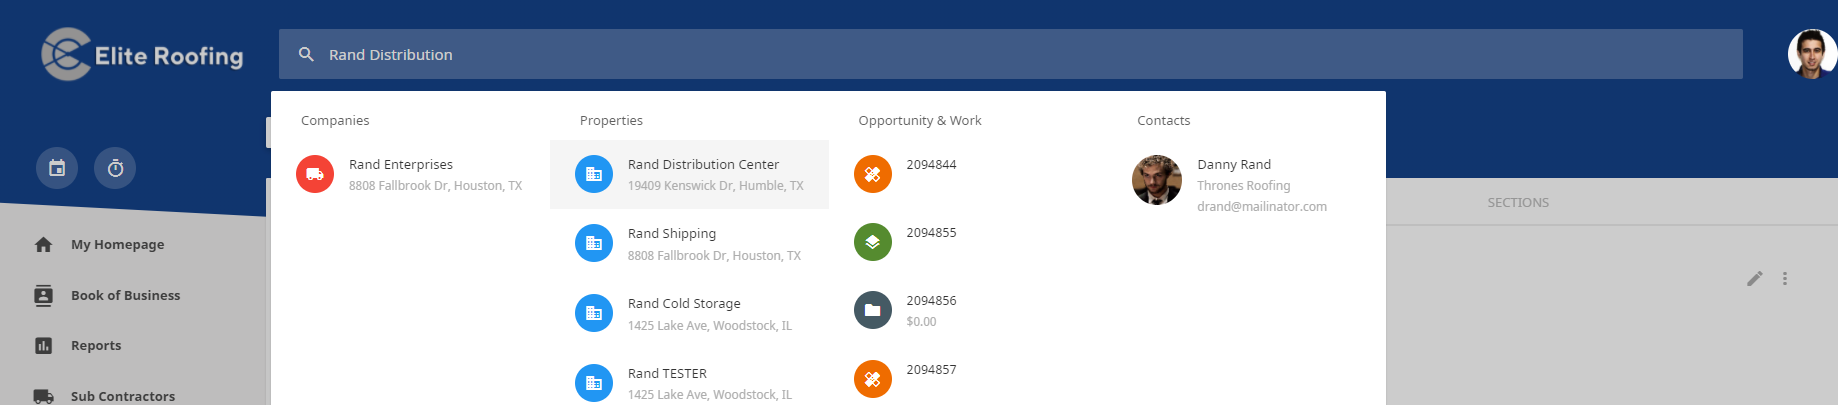The image size is (1838, 405).
Task: Click the pencil edit icon
Action: click(1754, 279)
